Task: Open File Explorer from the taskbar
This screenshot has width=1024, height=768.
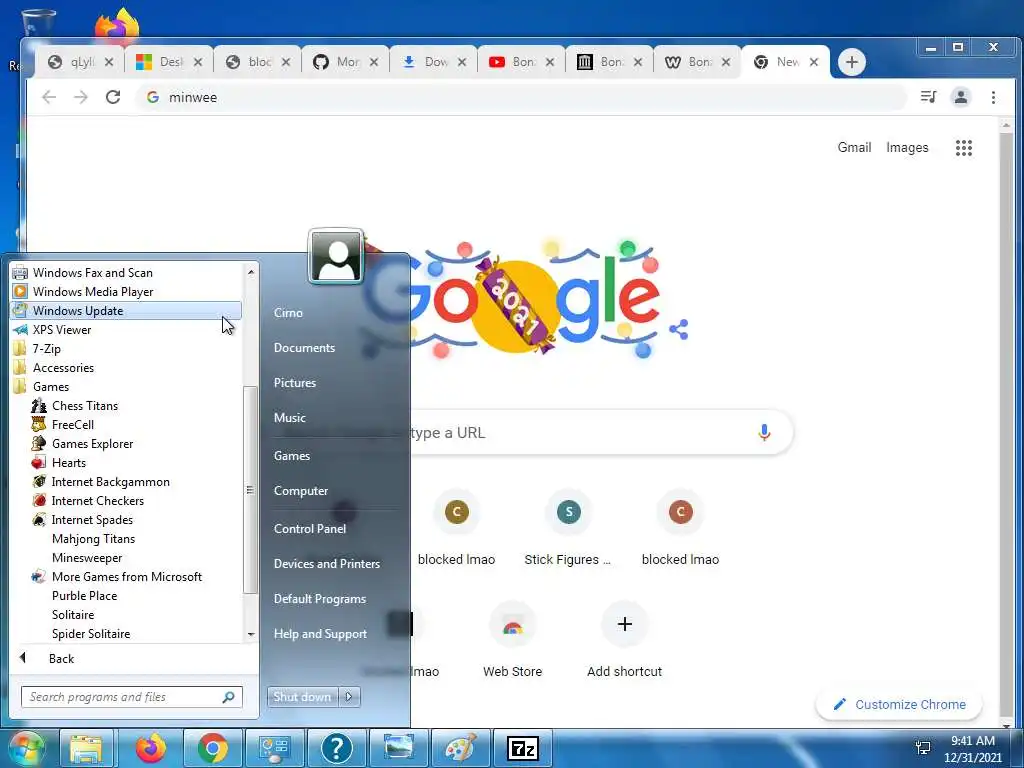Action: pyautogui.click(x=87, y=749)
